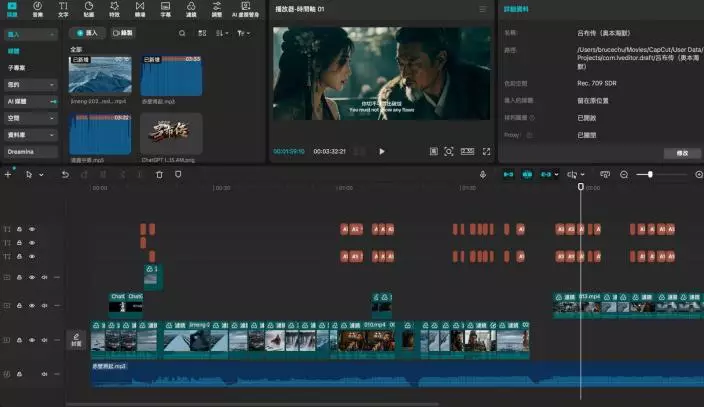704x407 pixels.
Task: Adjust the timeline zoom slider handle
Action: (x=650, y=175)
